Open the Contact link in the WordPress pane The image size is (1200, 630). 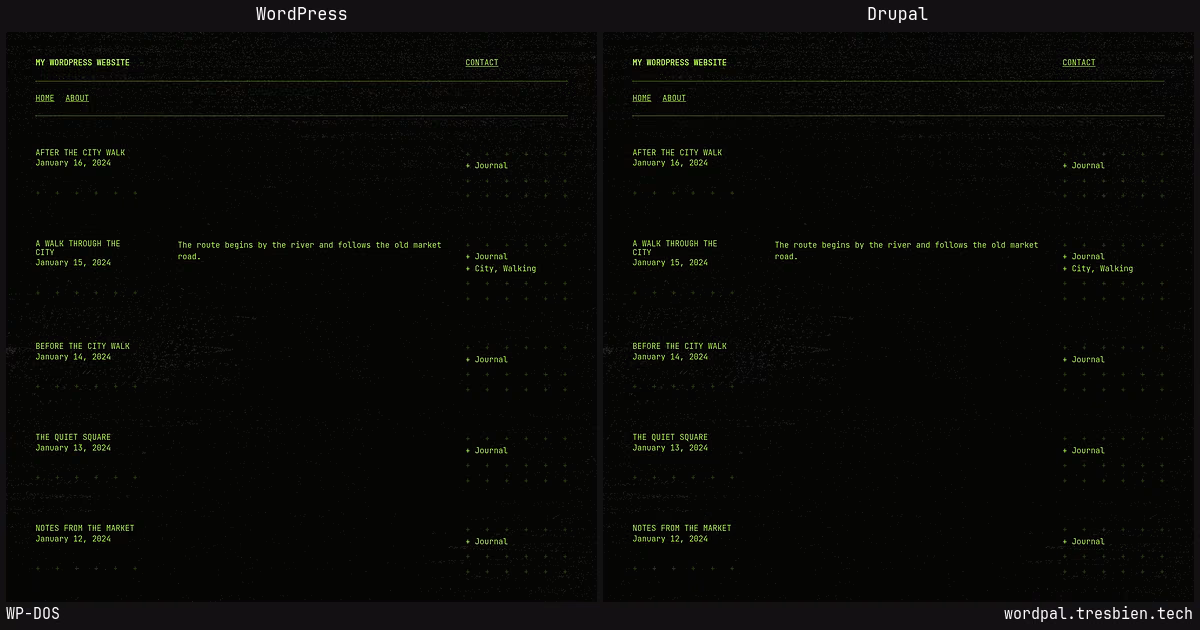coord(482,62)
